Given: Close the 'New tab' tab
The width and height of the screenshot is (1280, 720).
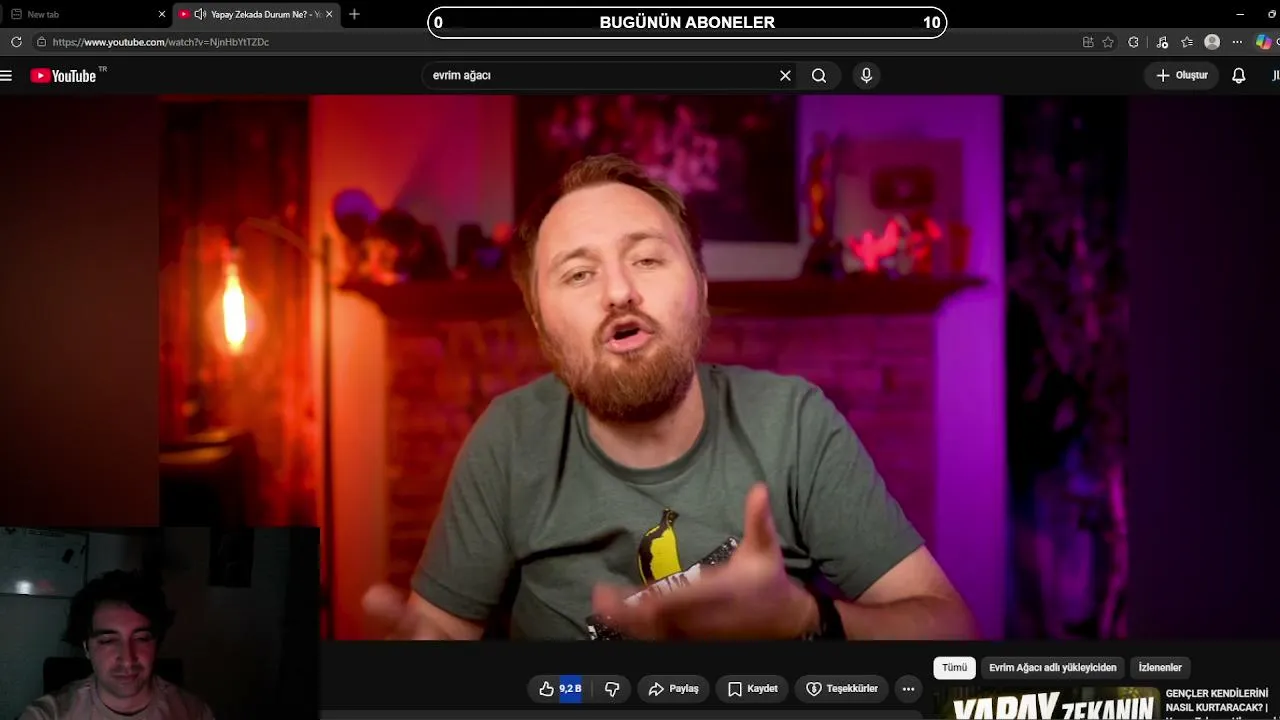Looking at the screenshot, I should pos(162,14).
